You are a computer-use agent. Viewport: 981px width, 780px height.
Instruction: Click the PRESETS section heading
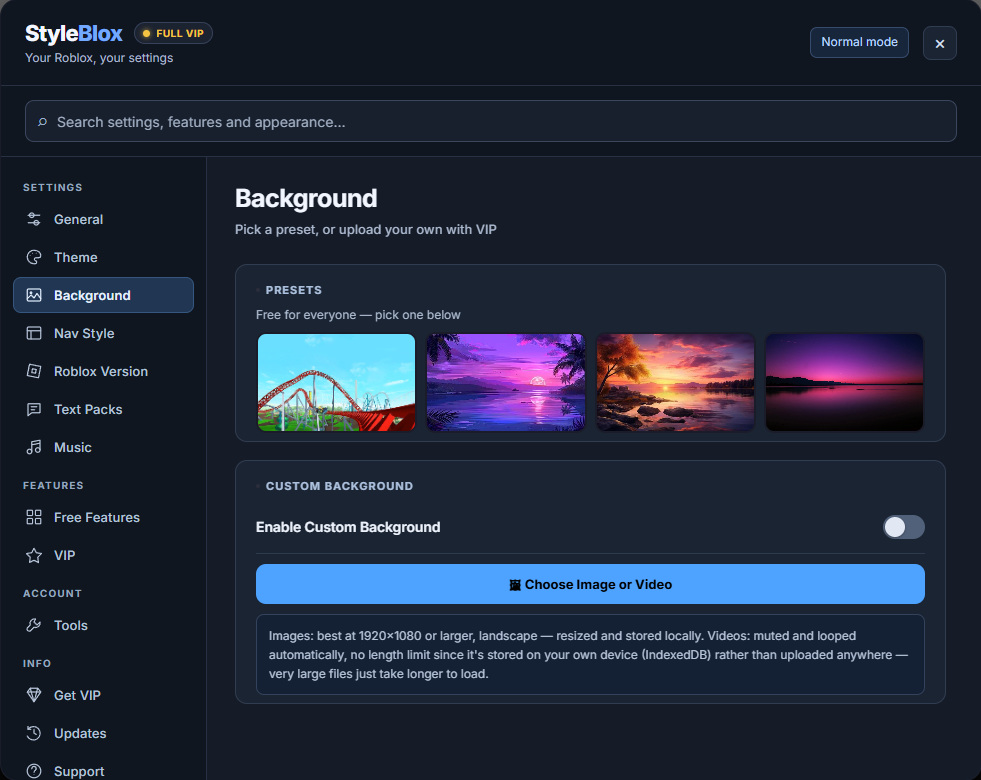point(293,290)
